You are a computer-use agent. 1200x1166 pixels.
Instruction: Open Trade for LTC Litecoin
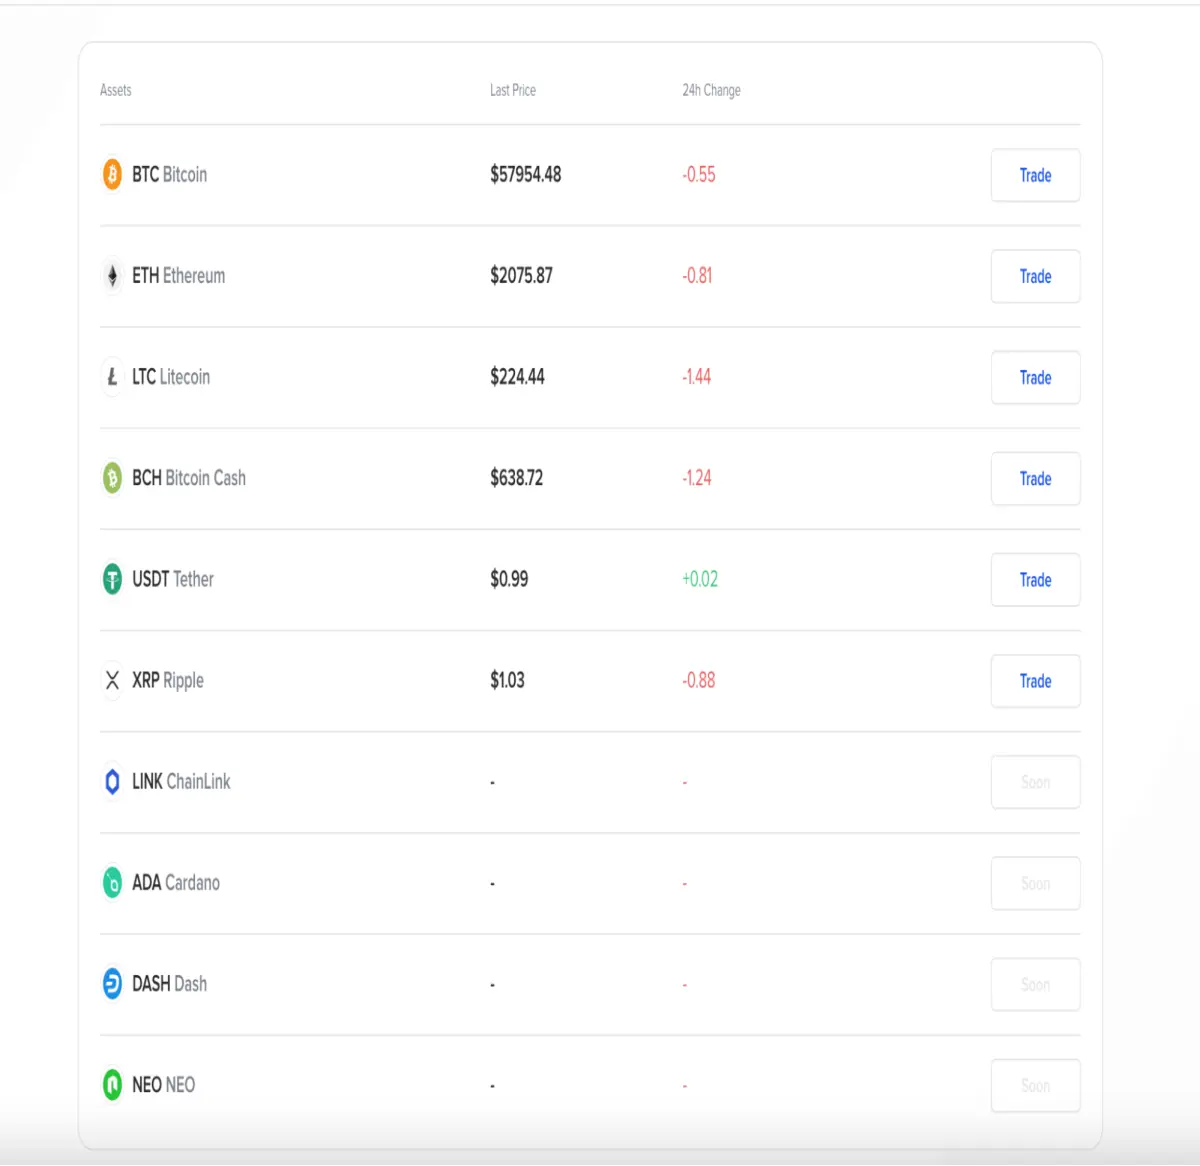[x=1035, y=377]
